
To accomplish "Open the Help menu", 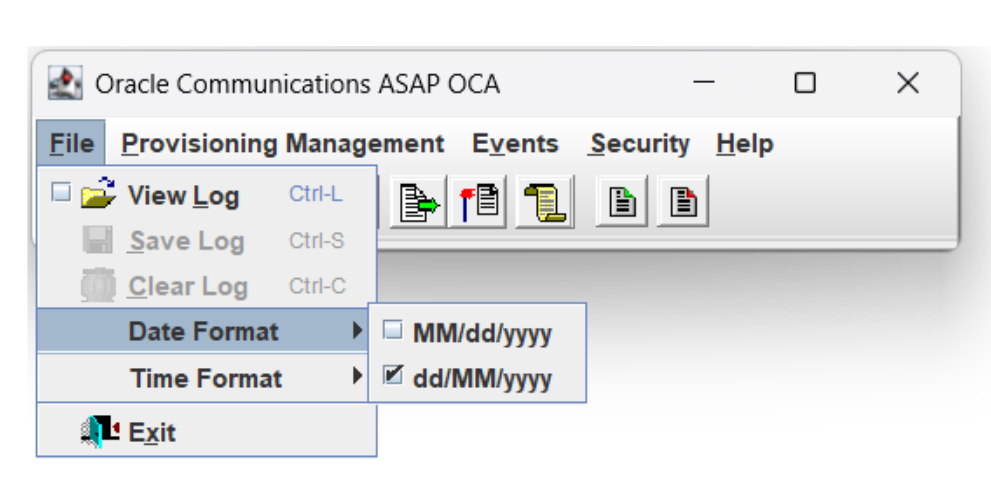I will (x=745, y=143).
